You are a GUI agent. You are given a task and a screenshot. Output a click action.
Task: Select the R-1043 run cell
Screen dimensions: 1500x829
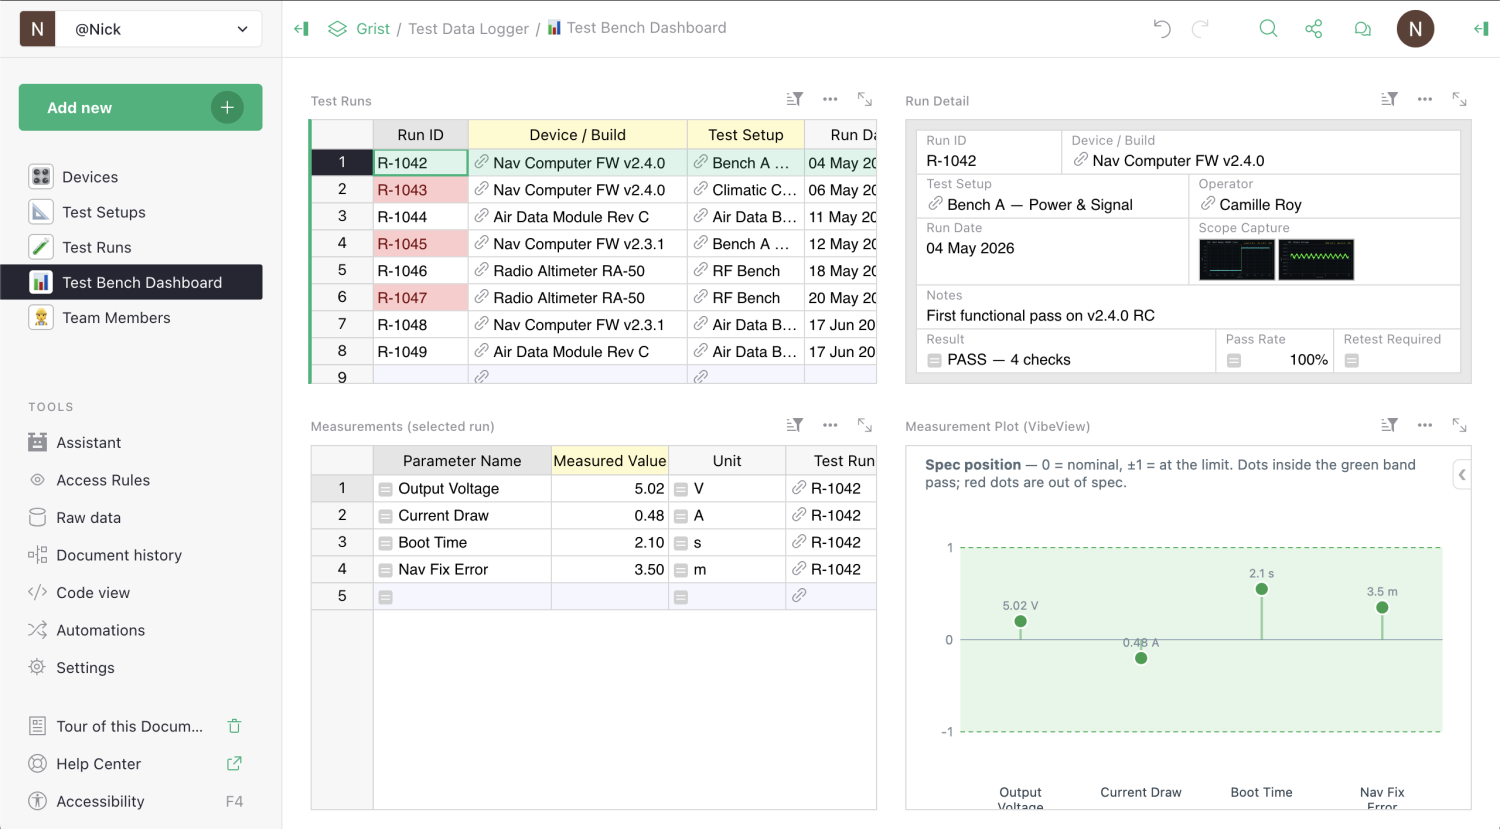420,190
